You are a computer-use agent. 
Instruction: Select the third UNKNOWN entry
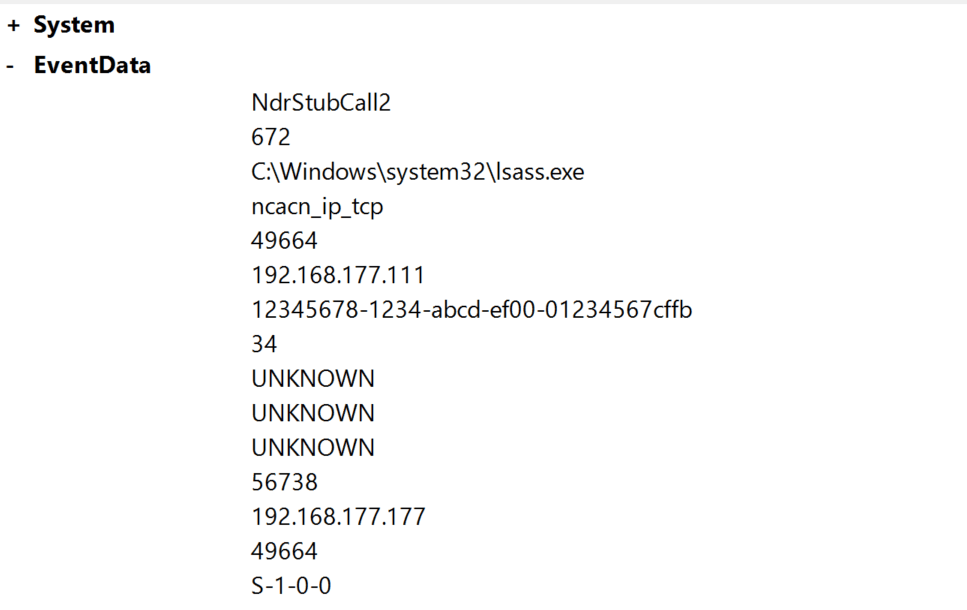pyautogui.click(x=313, y=448)
